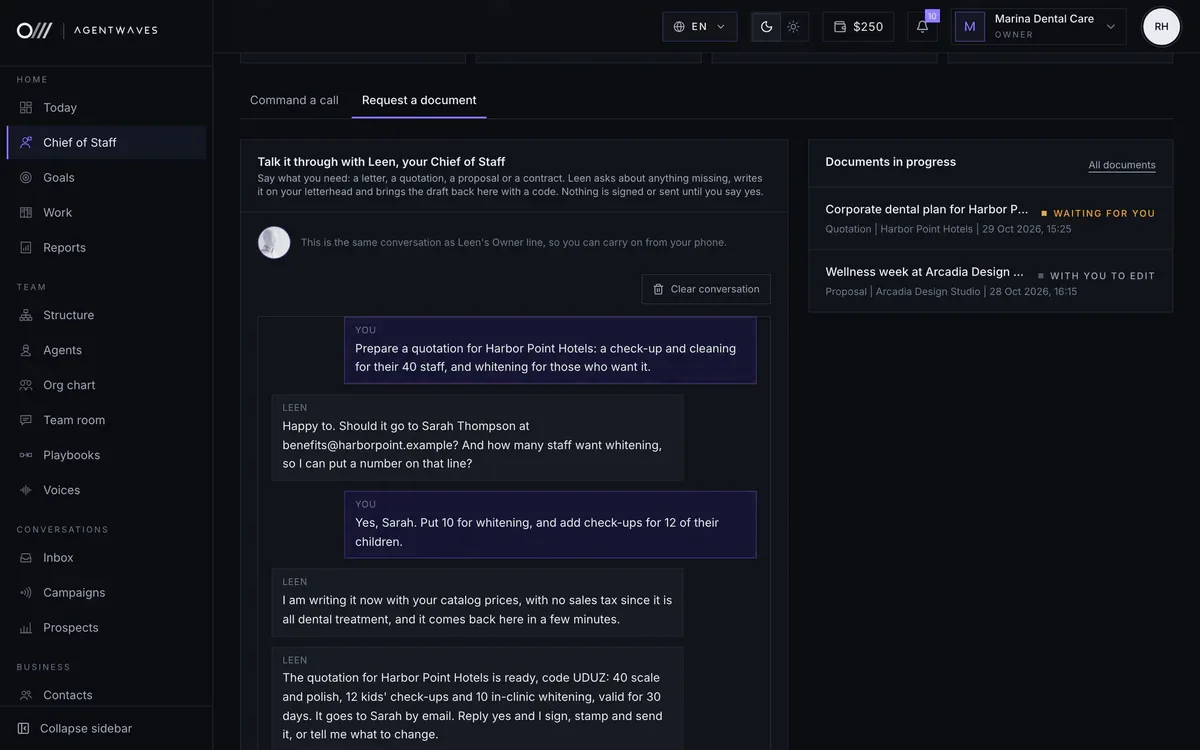The width and height of the screenshot is (1200, 750).
Task: Select Request a document tab
Action: tap(419, 100)
